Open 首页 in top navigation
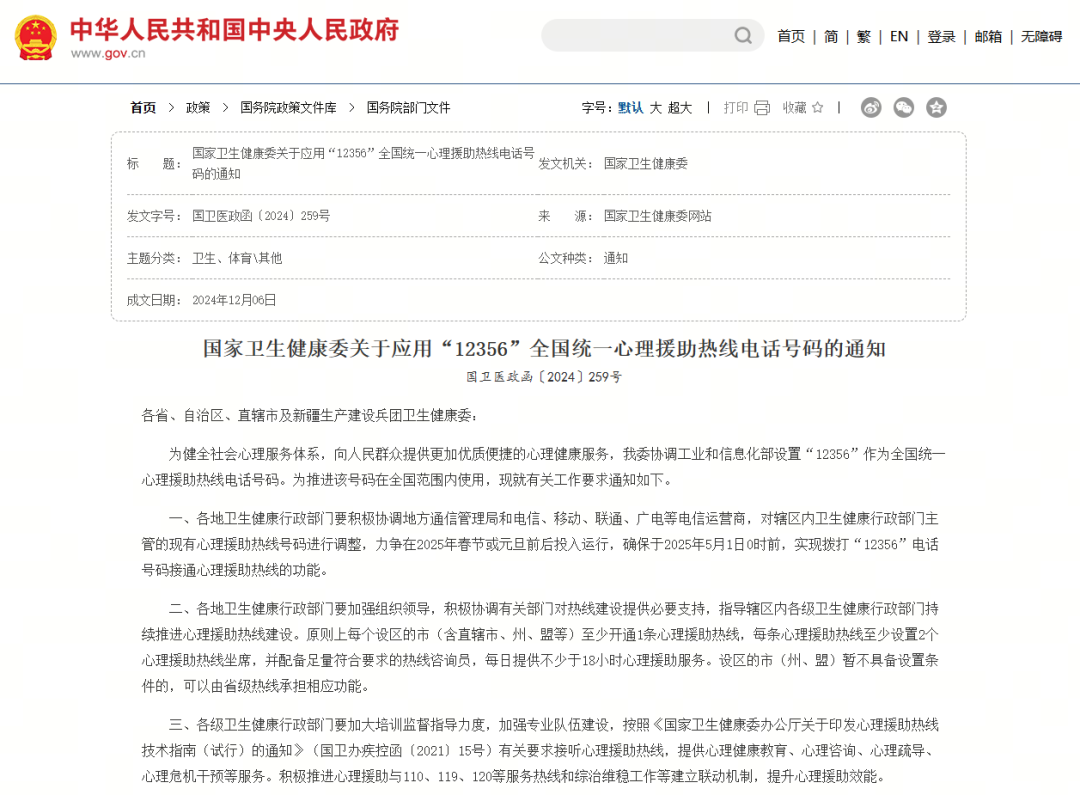 [791, 37]
